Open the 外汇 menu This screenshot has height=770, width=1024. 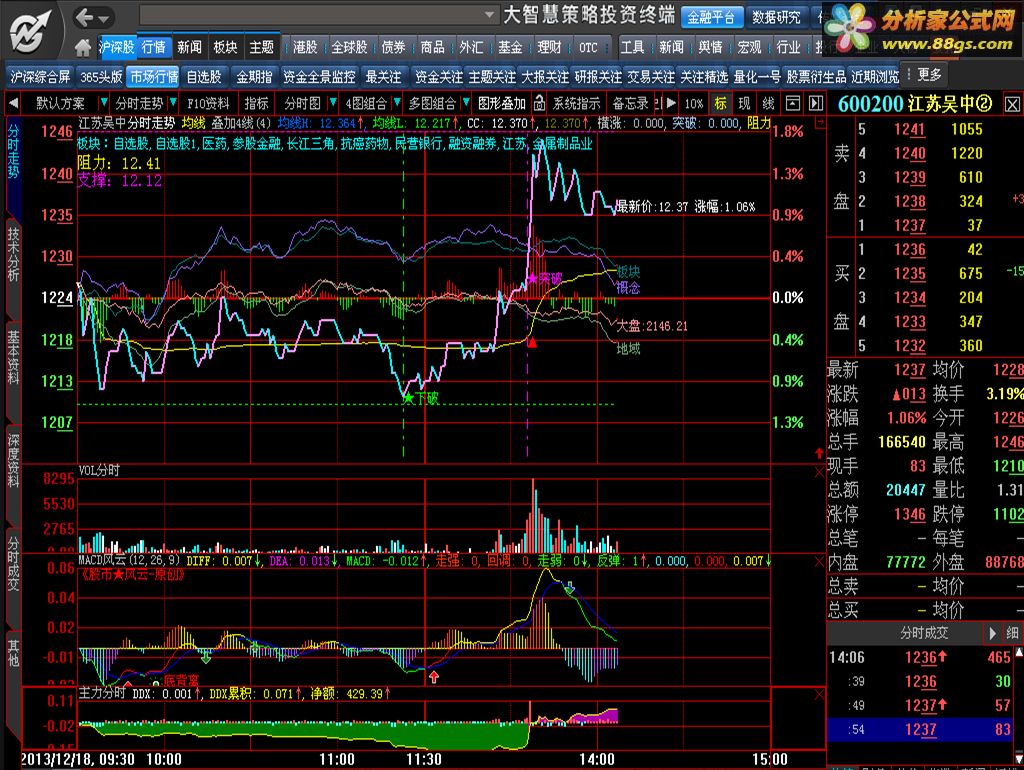[471, 47]
